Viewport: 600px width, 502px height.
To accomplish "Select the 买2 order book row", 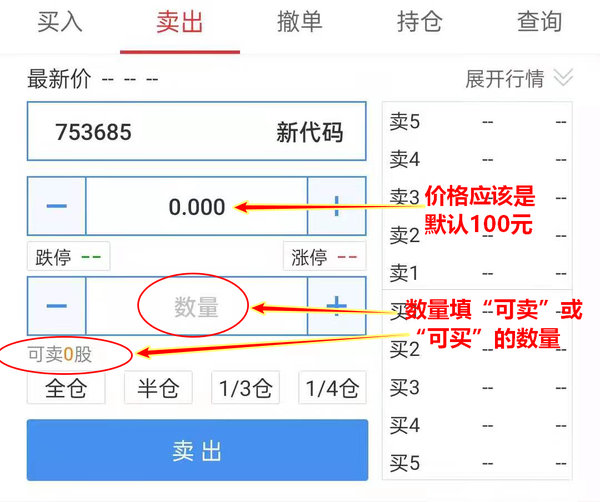I will click(x=477, y=349).
